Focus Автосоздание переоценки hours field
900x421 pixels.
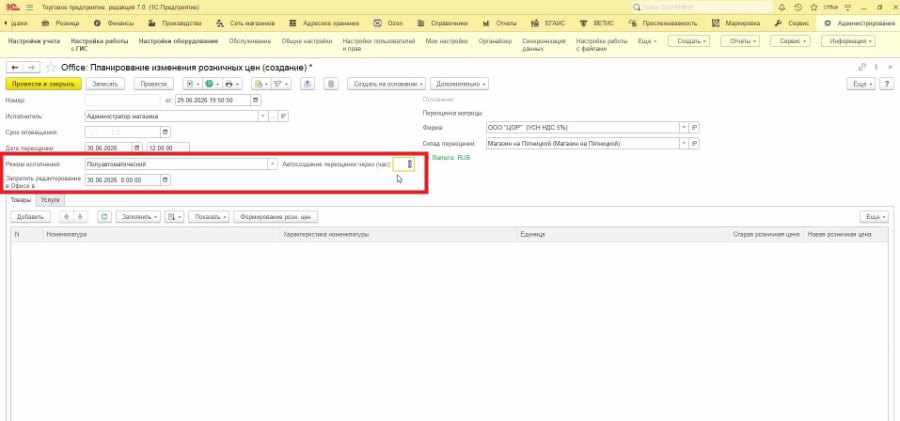pyautogui.click(x=404, y=164)
